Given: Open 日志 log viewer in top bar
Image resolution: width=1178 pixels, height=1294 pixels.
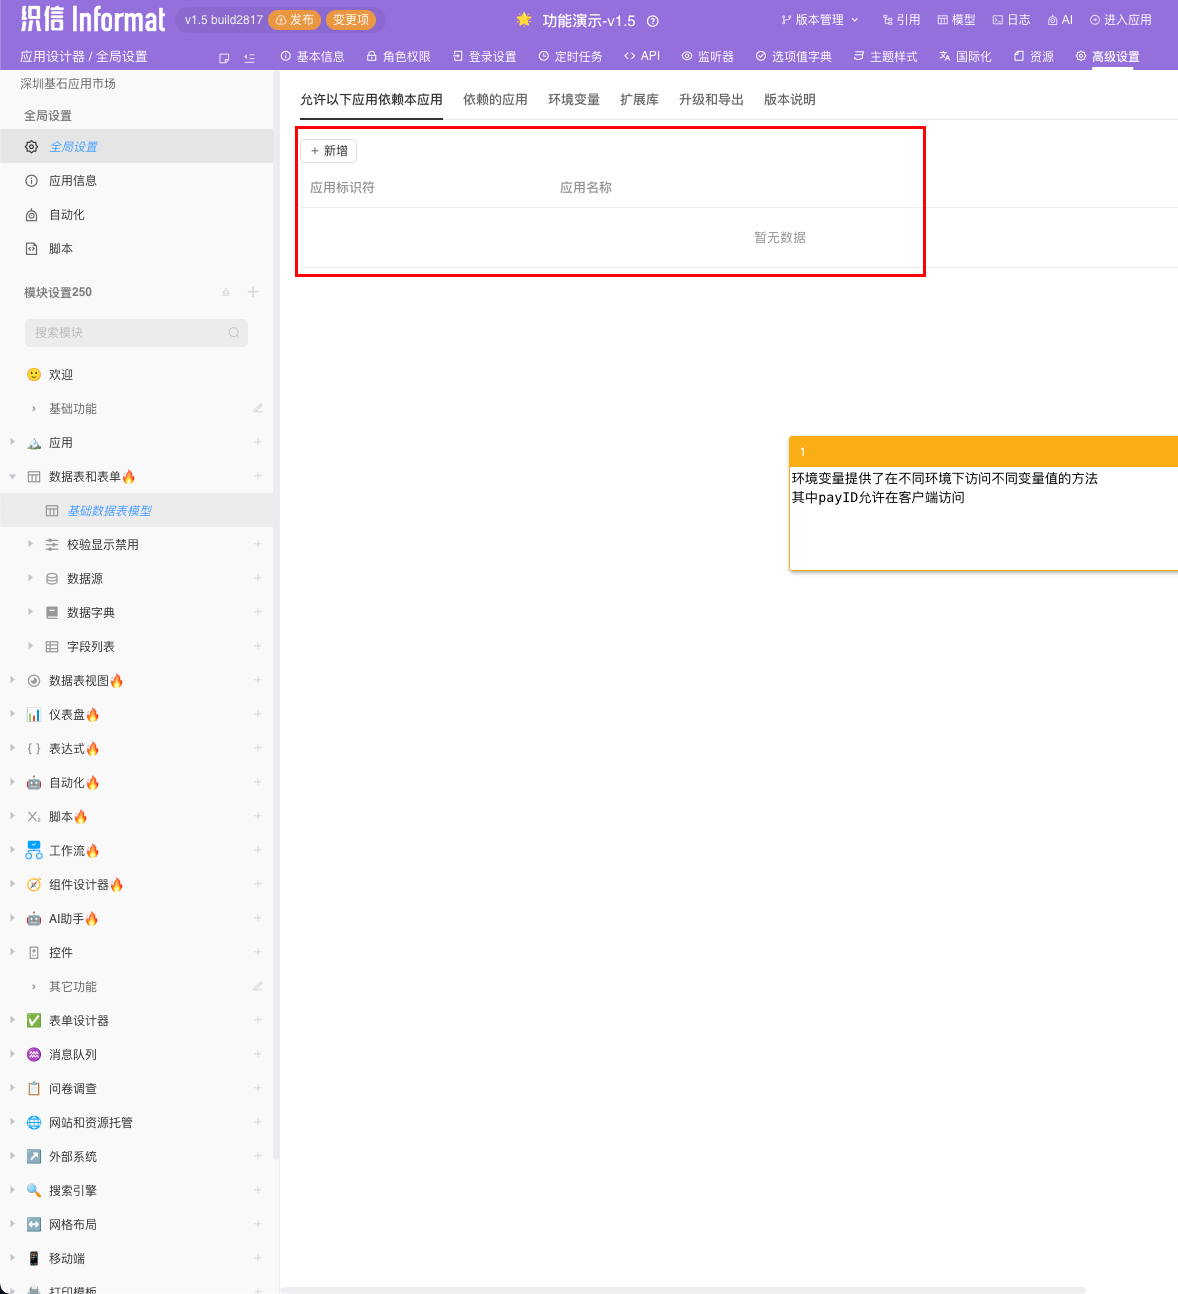Looking at the screenshot, I should pos(1011,20).
